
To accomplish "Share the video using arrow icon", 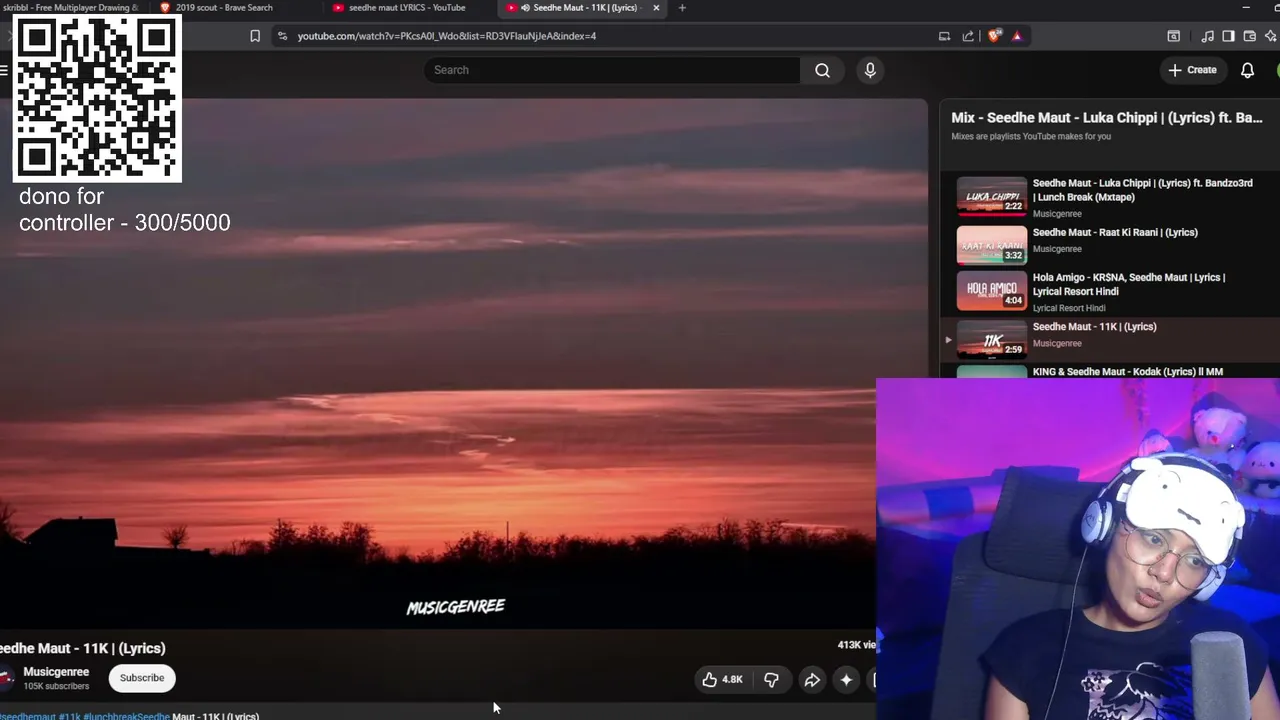I will (812, 680).
